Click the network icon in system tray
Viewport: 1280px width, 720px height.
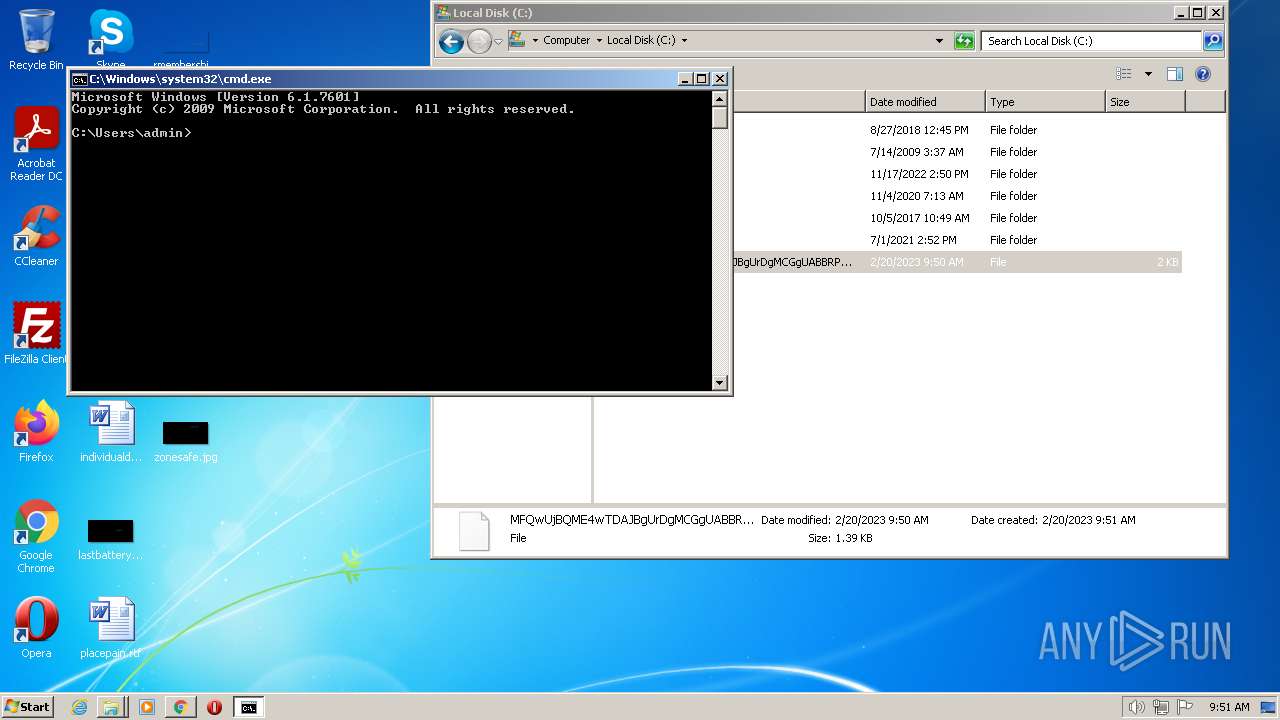point(1160,707)
